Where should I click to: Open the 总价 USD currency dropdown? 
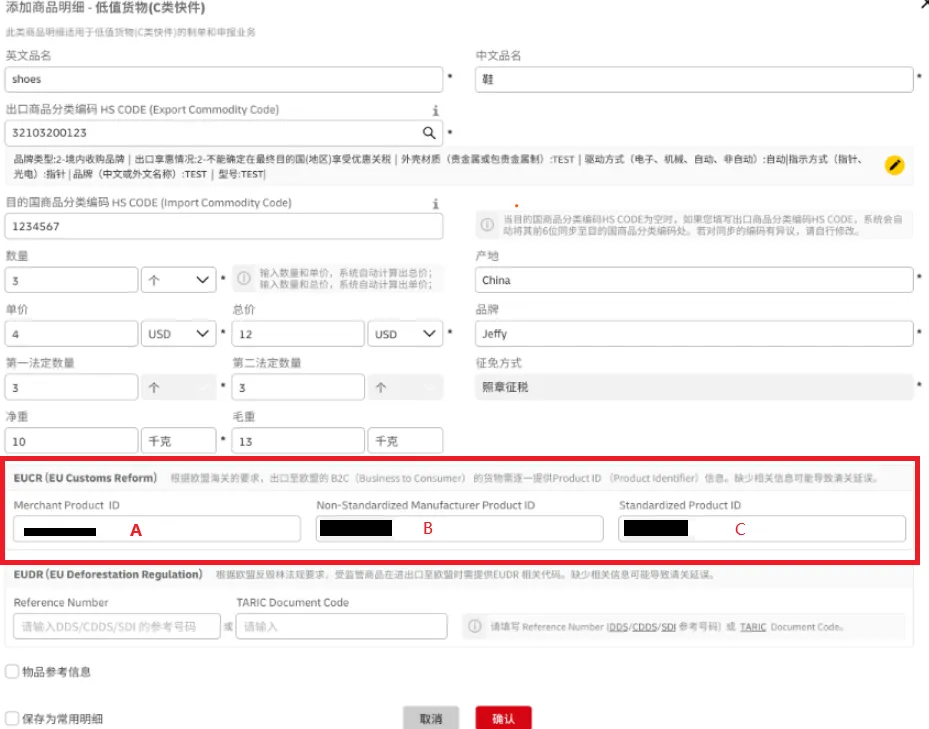pos(405,334)
